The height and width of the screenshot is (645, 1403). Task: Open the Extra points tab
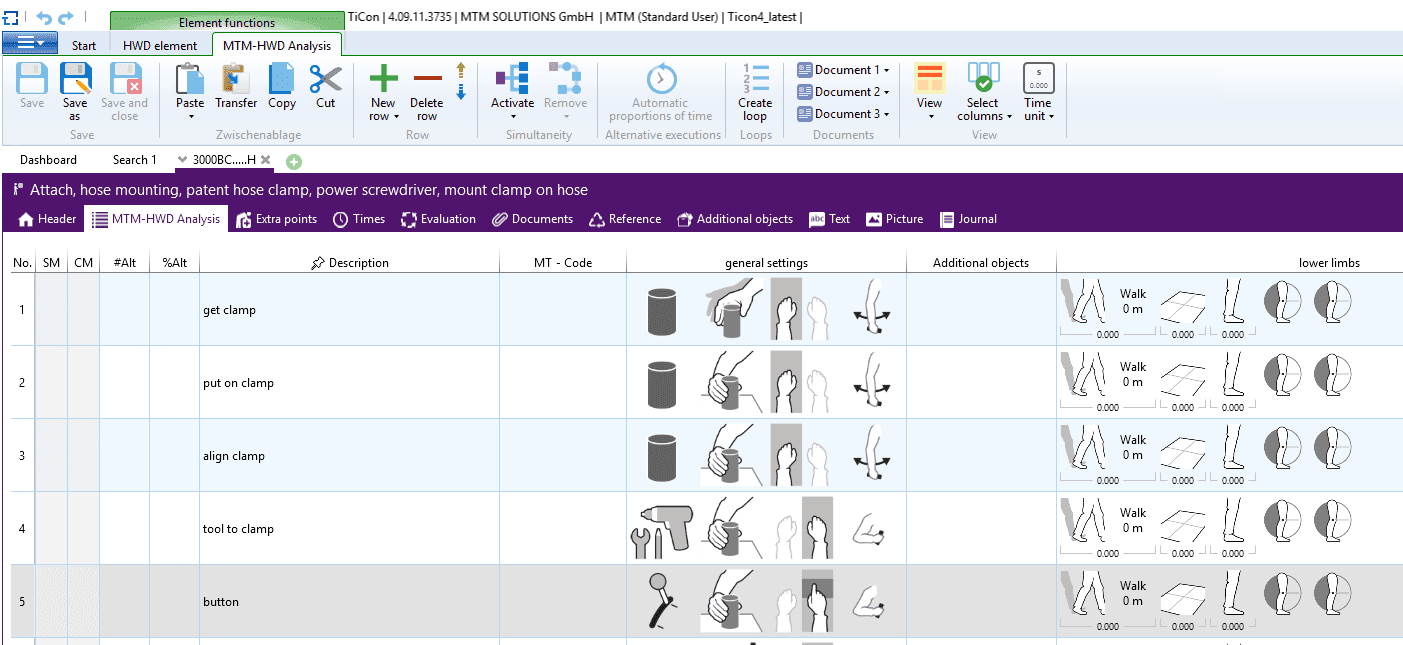click(x=277, y=219)
